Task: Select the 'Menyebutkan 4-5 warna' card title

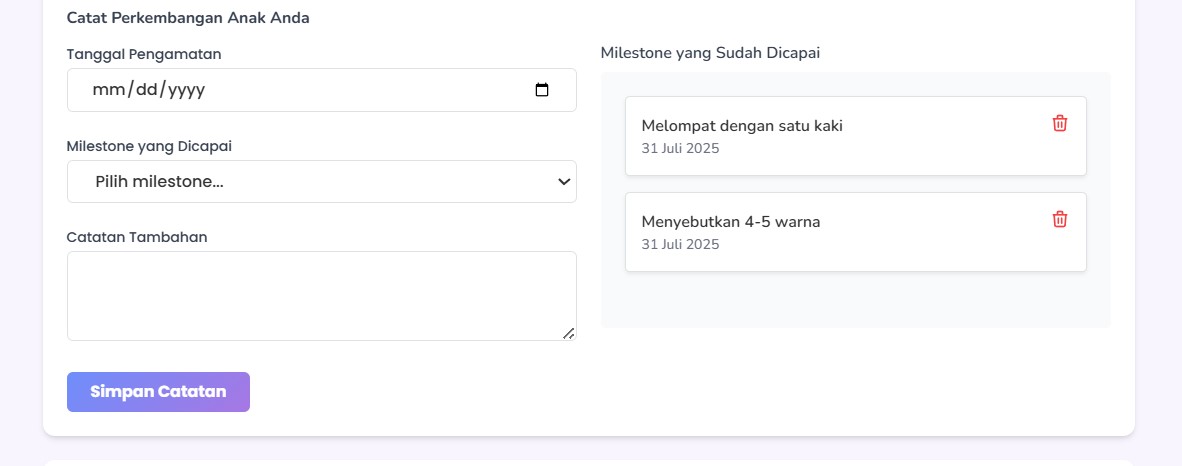Action: 730,222
